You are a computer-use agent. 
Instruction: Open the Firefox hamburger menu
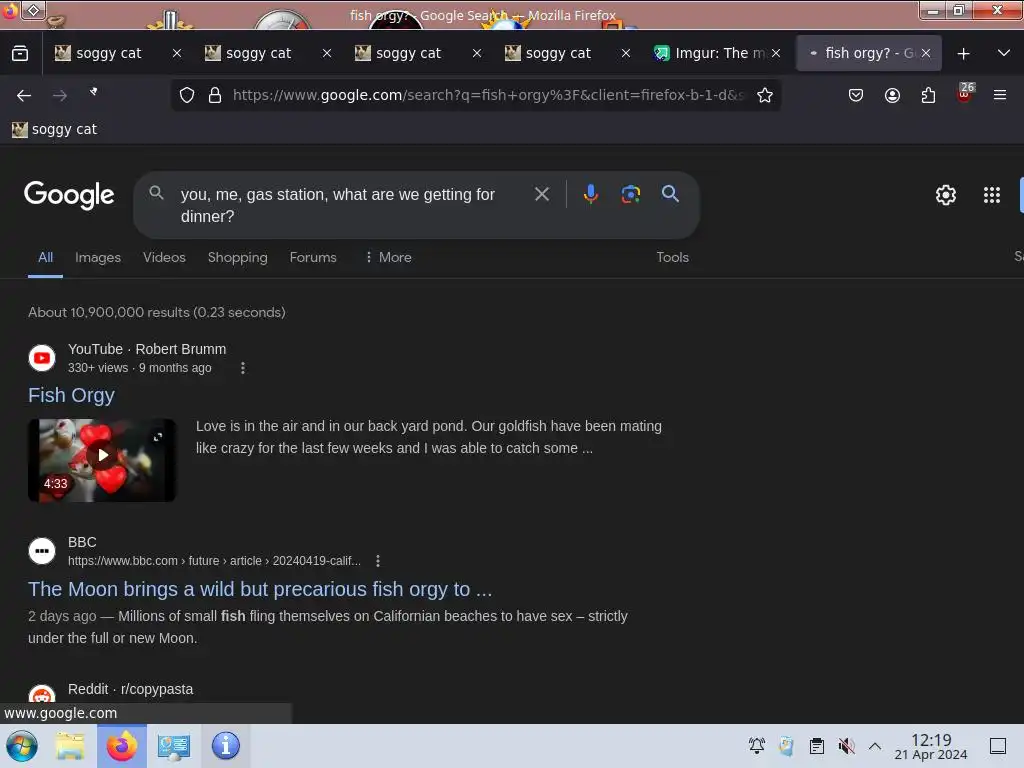pyautogui.click(x=1000, y=95)
